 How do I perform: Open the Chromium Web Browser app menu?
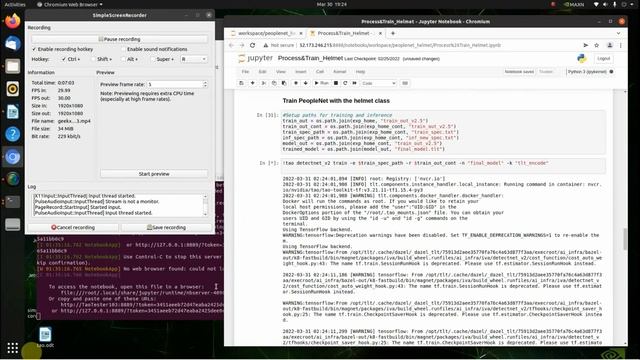pos(69,4)
